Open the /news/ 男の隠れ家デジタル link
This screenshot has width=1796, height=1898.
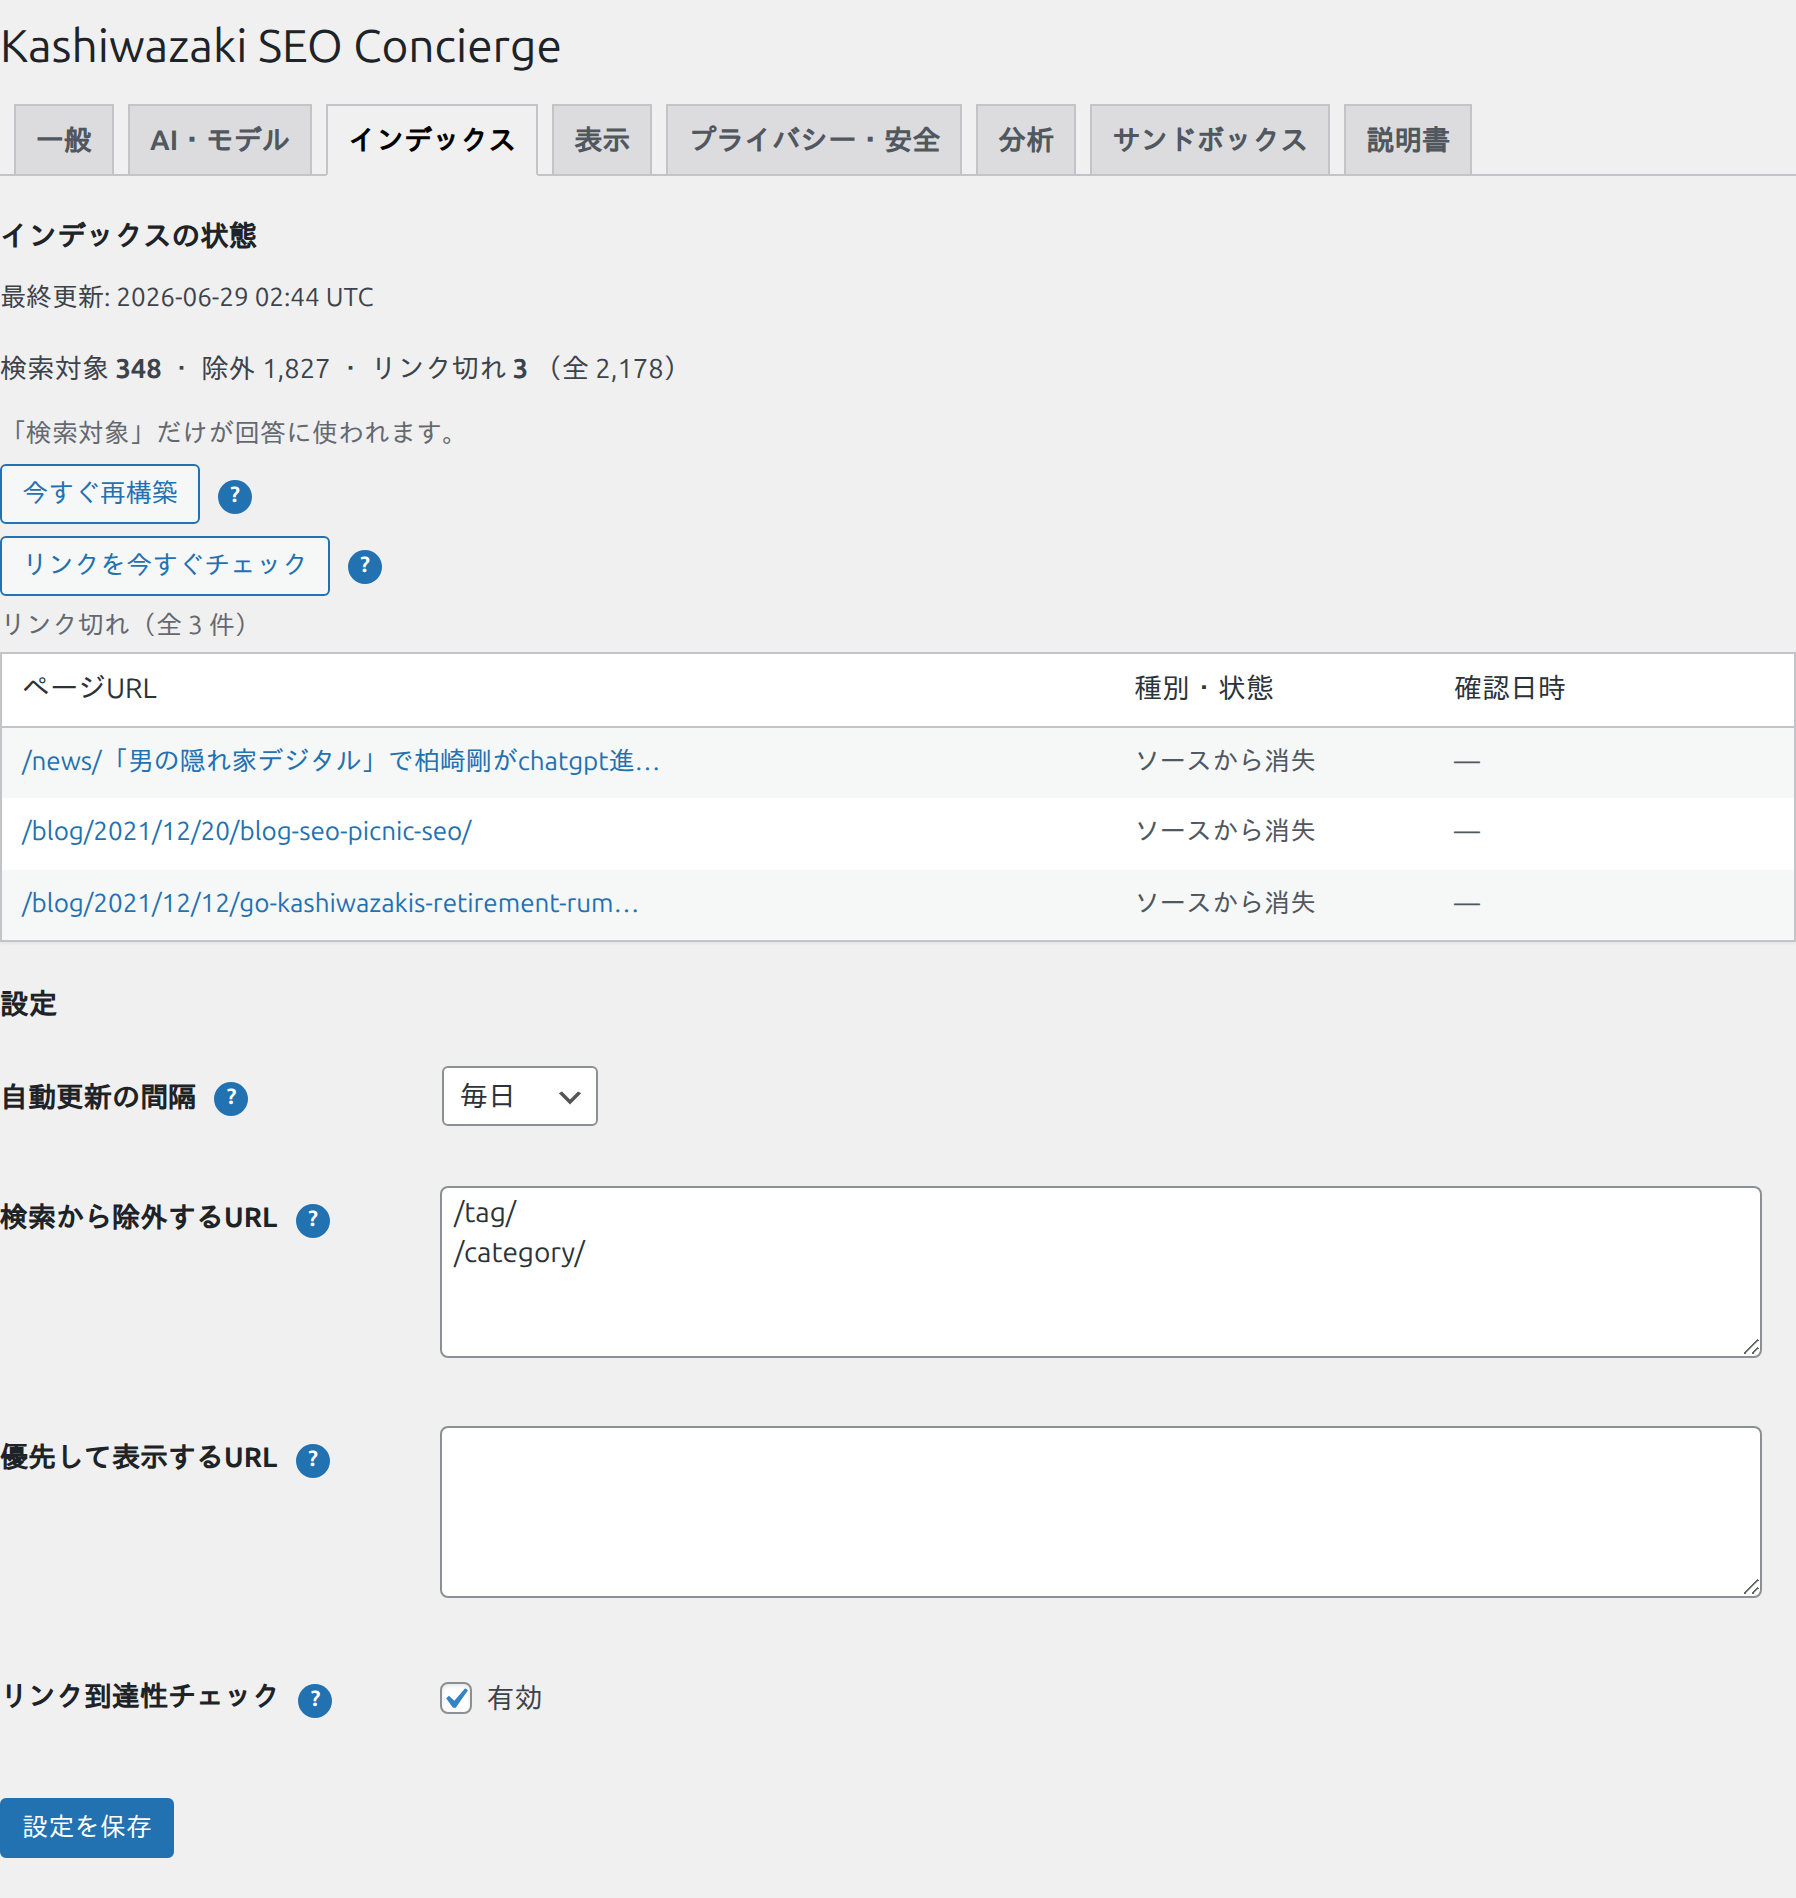pyautogui.click(x=341, y=762)
